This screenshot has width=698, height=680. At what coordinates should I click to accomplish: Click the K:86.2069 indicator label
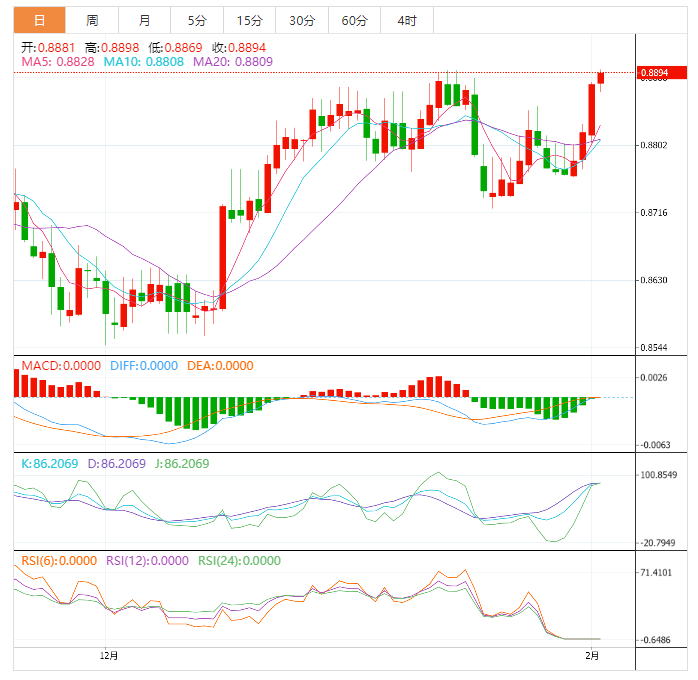tap(50, 464)
